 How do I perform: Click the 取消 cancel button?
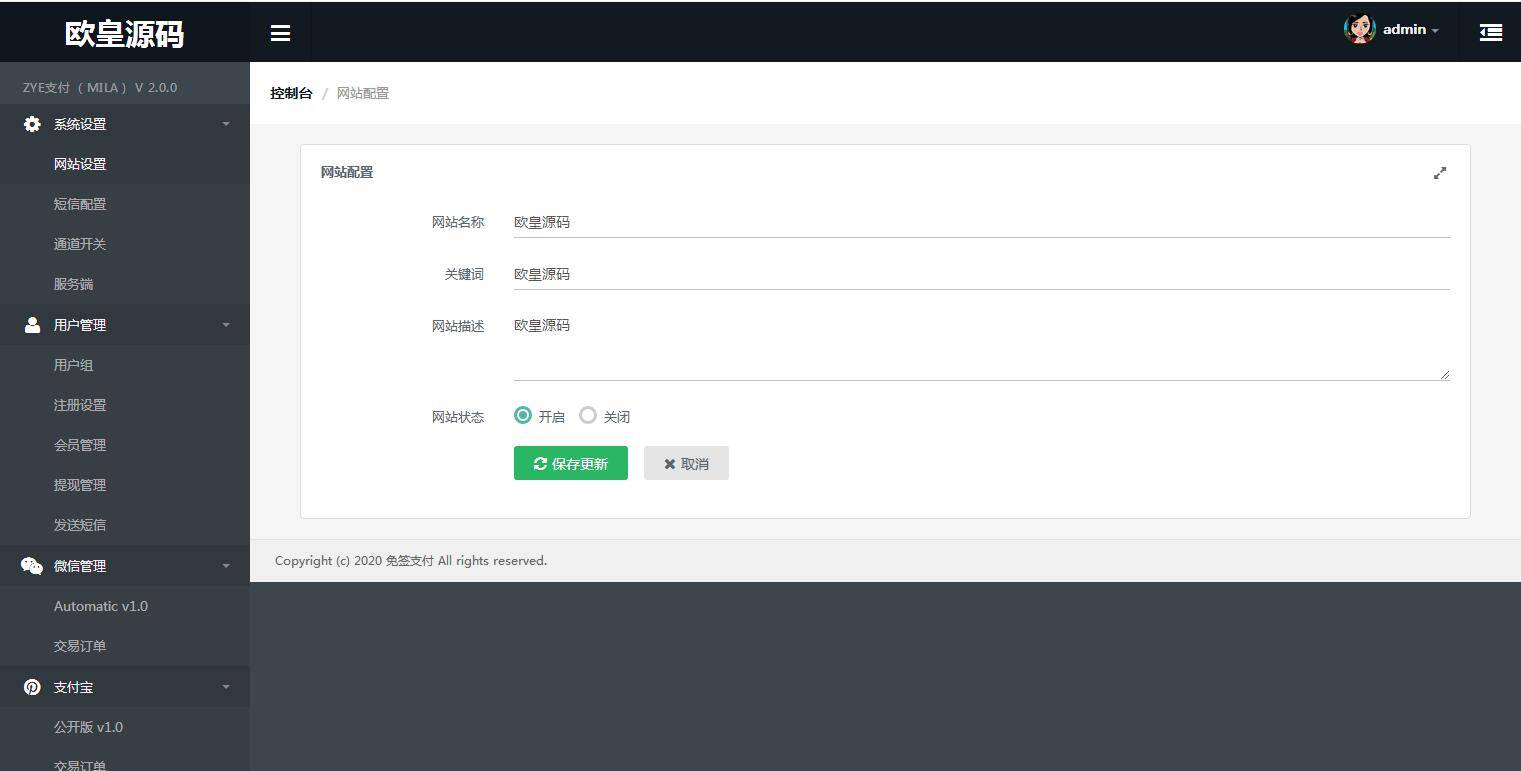(x=686, y=462)
